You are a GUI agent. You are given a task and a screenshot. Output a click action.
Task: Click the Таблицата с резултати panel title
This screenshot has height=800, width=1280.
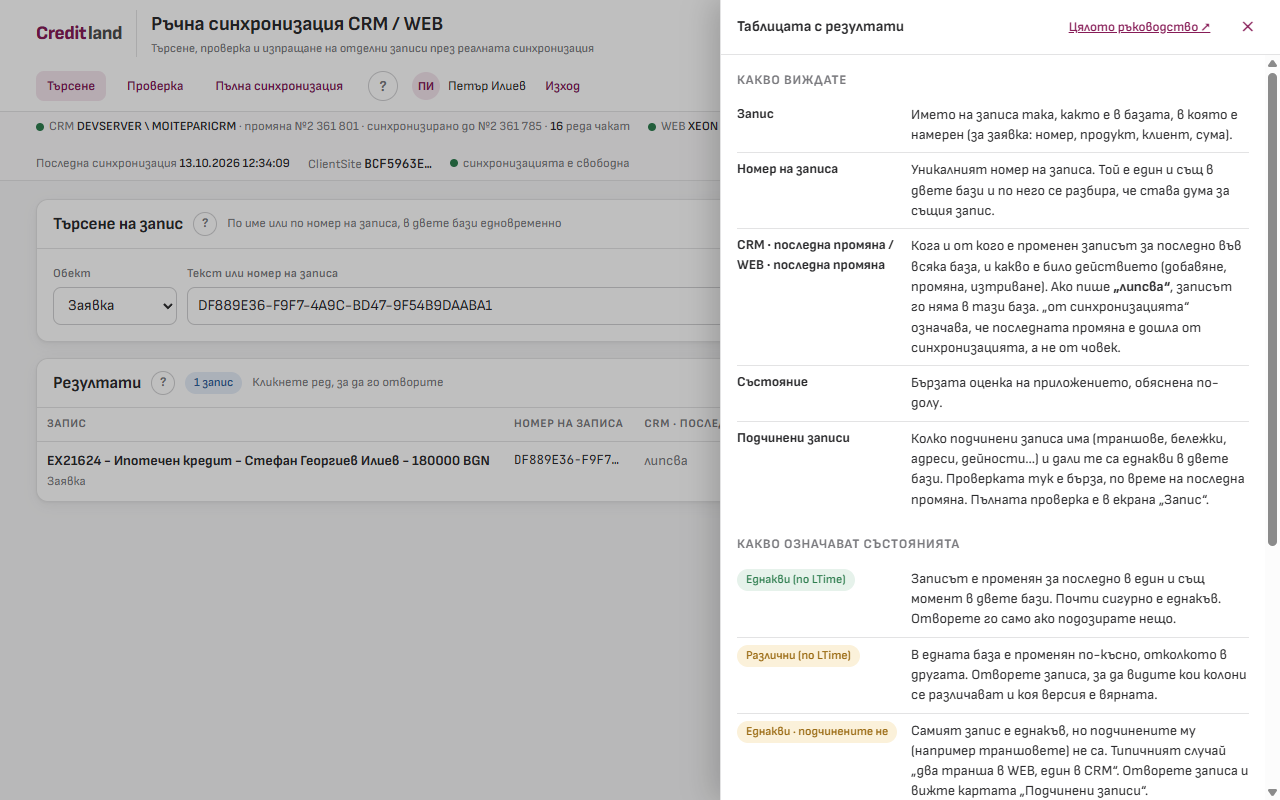[820, 27]
